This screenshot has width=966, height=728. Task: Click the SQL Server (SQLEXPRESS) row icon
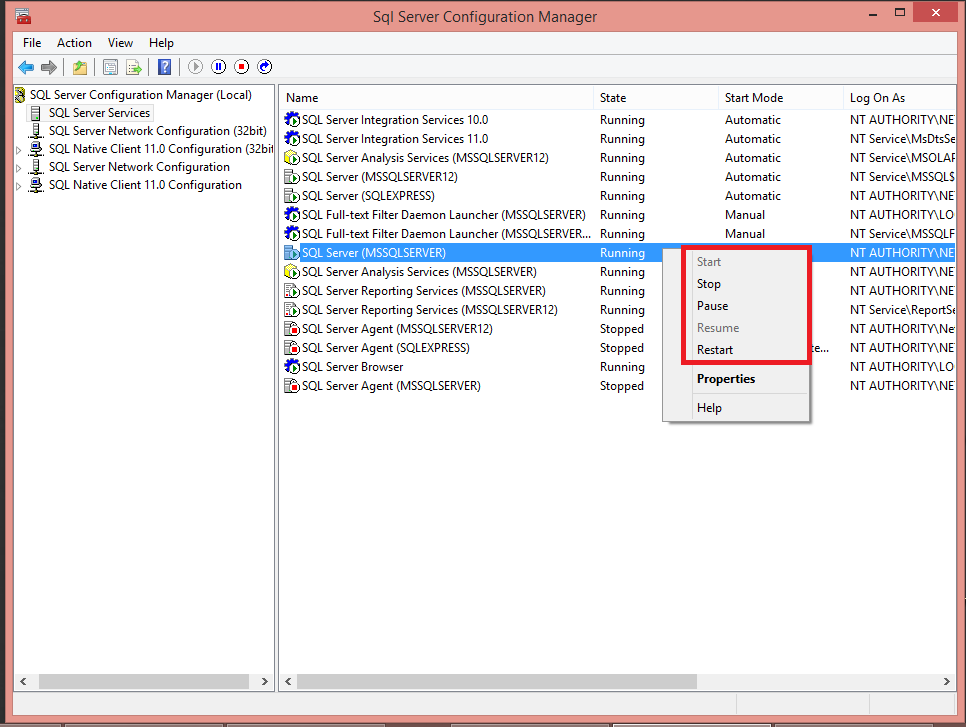click(x=292, y=196)
